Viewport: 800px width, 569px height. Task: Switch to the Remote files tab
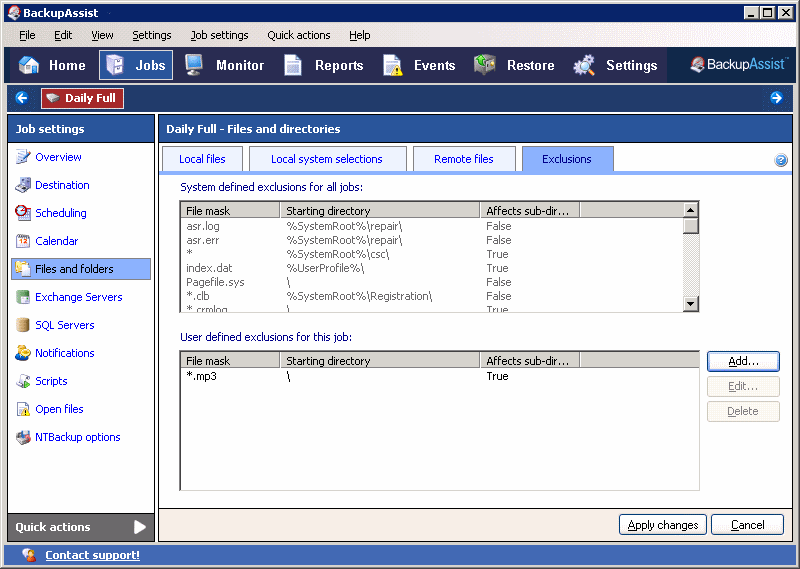[463, 159]
